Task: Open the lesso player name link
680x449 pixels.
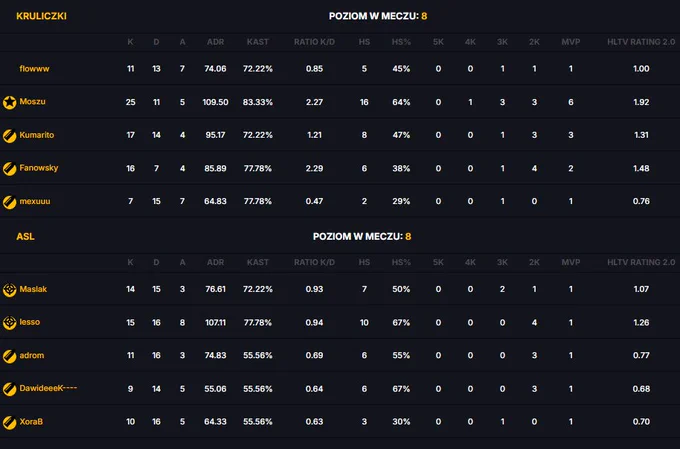Action: coord(29,322)
